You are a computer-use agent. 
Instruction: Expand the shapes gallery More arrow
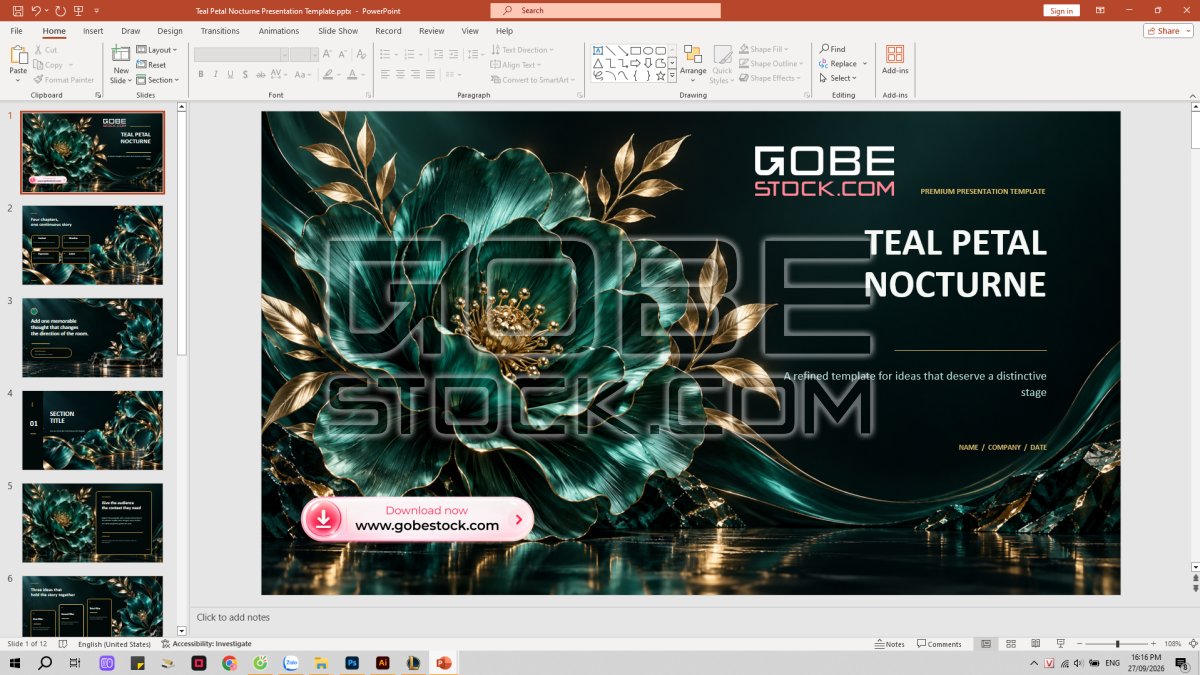[673, 77]
